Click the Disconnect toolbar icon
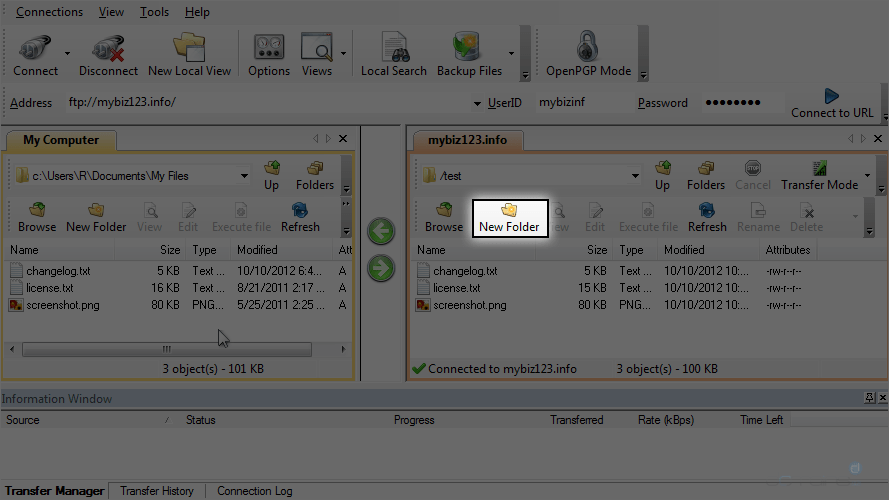The height and width of the screenshot is (500, 889). click(108, 54)
